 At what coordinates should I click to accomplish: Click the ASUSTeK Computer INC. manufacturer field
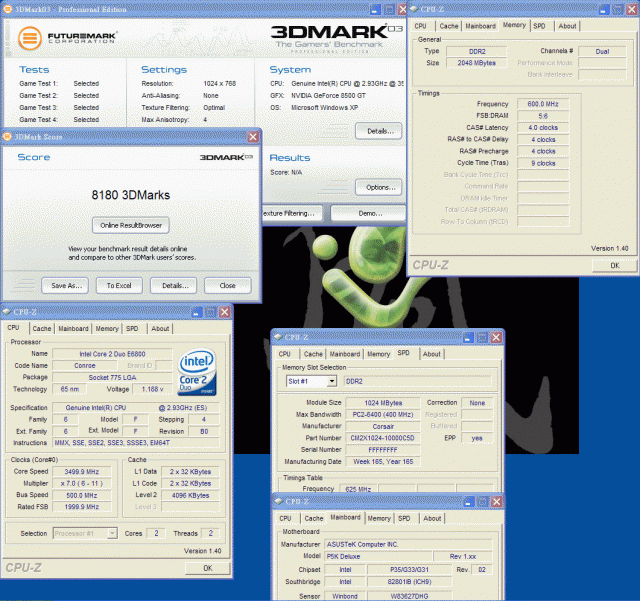coord(409,544)
